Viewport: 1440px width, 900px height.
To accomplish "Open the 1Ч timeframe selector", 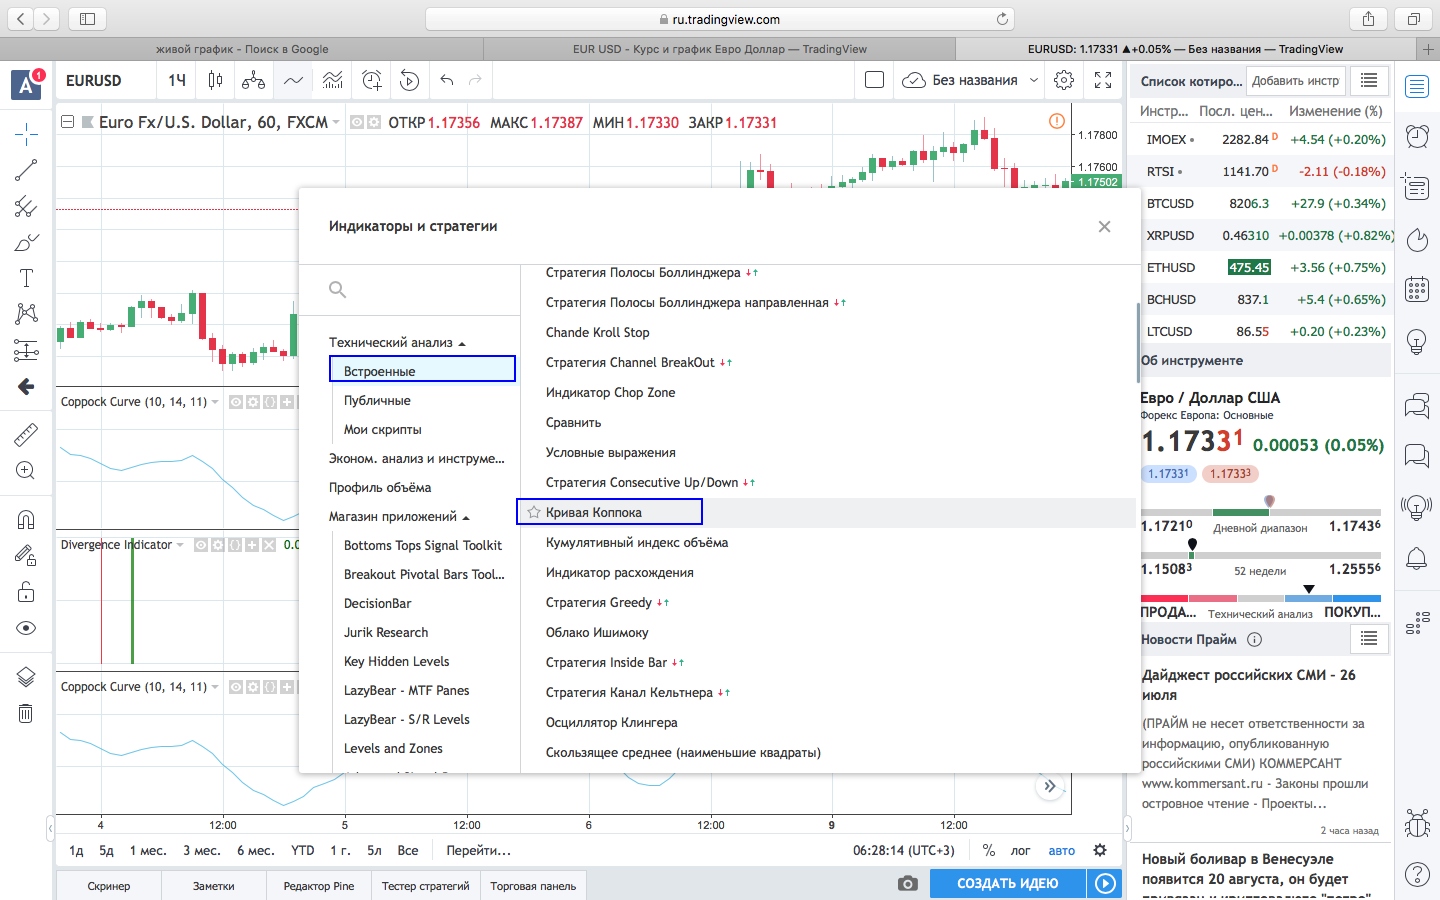I will 177,80.
